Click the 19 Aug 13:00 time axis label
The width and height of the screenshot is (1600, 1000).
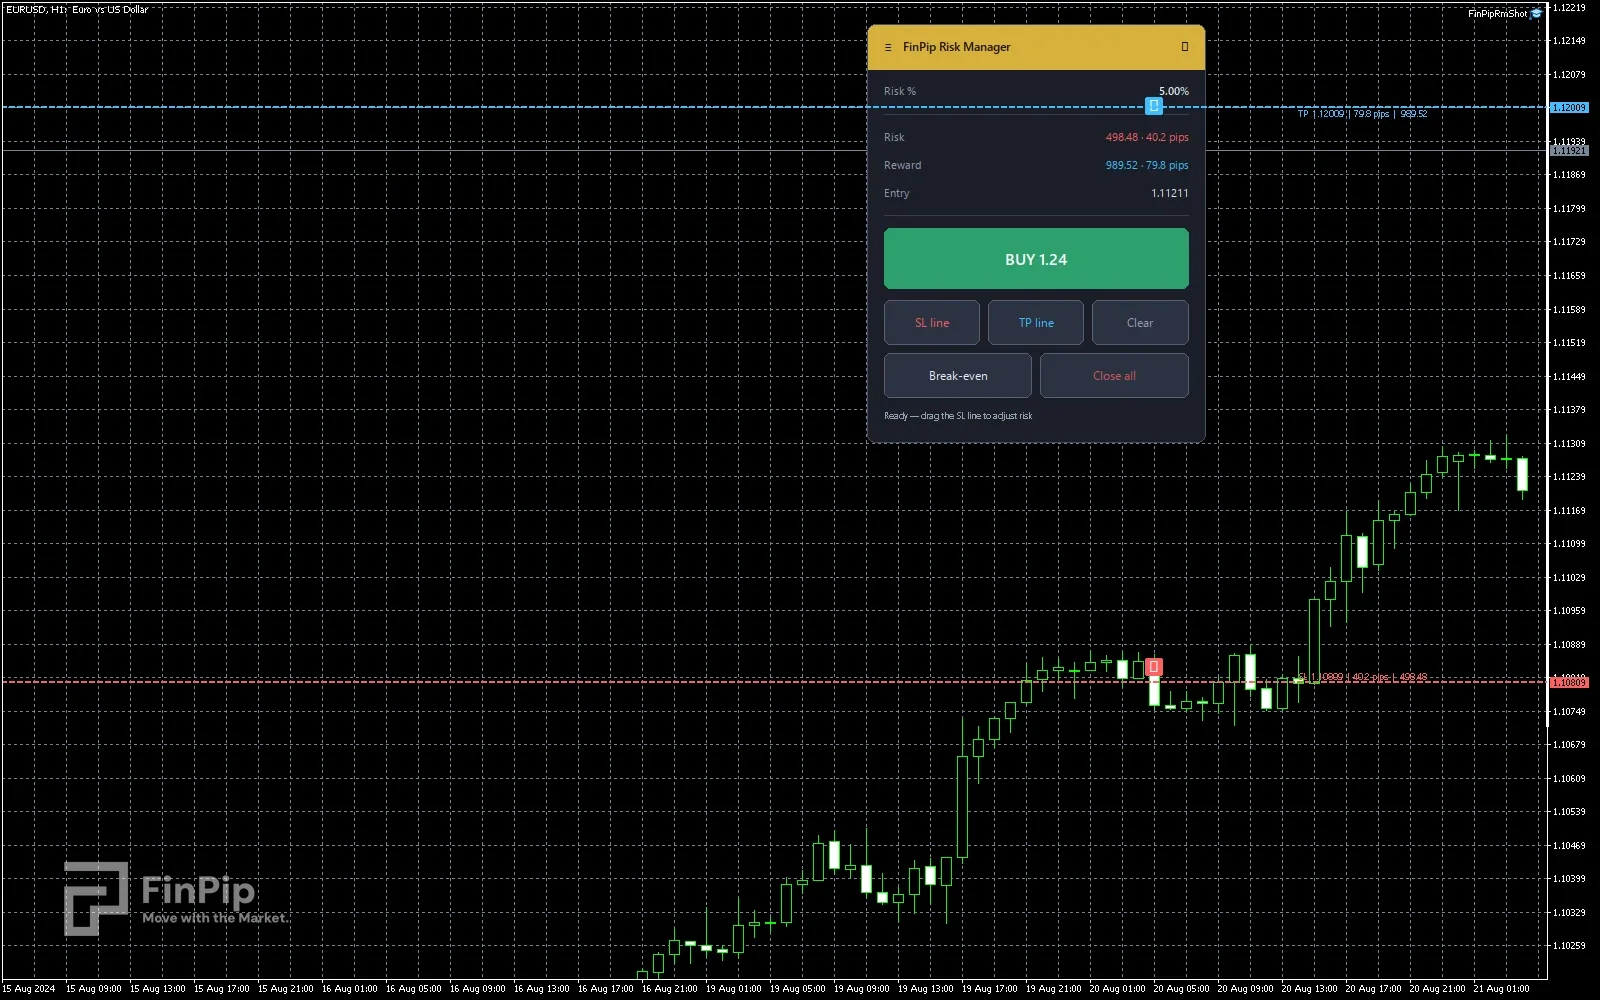pyautogui.click(x=925, y=989)
